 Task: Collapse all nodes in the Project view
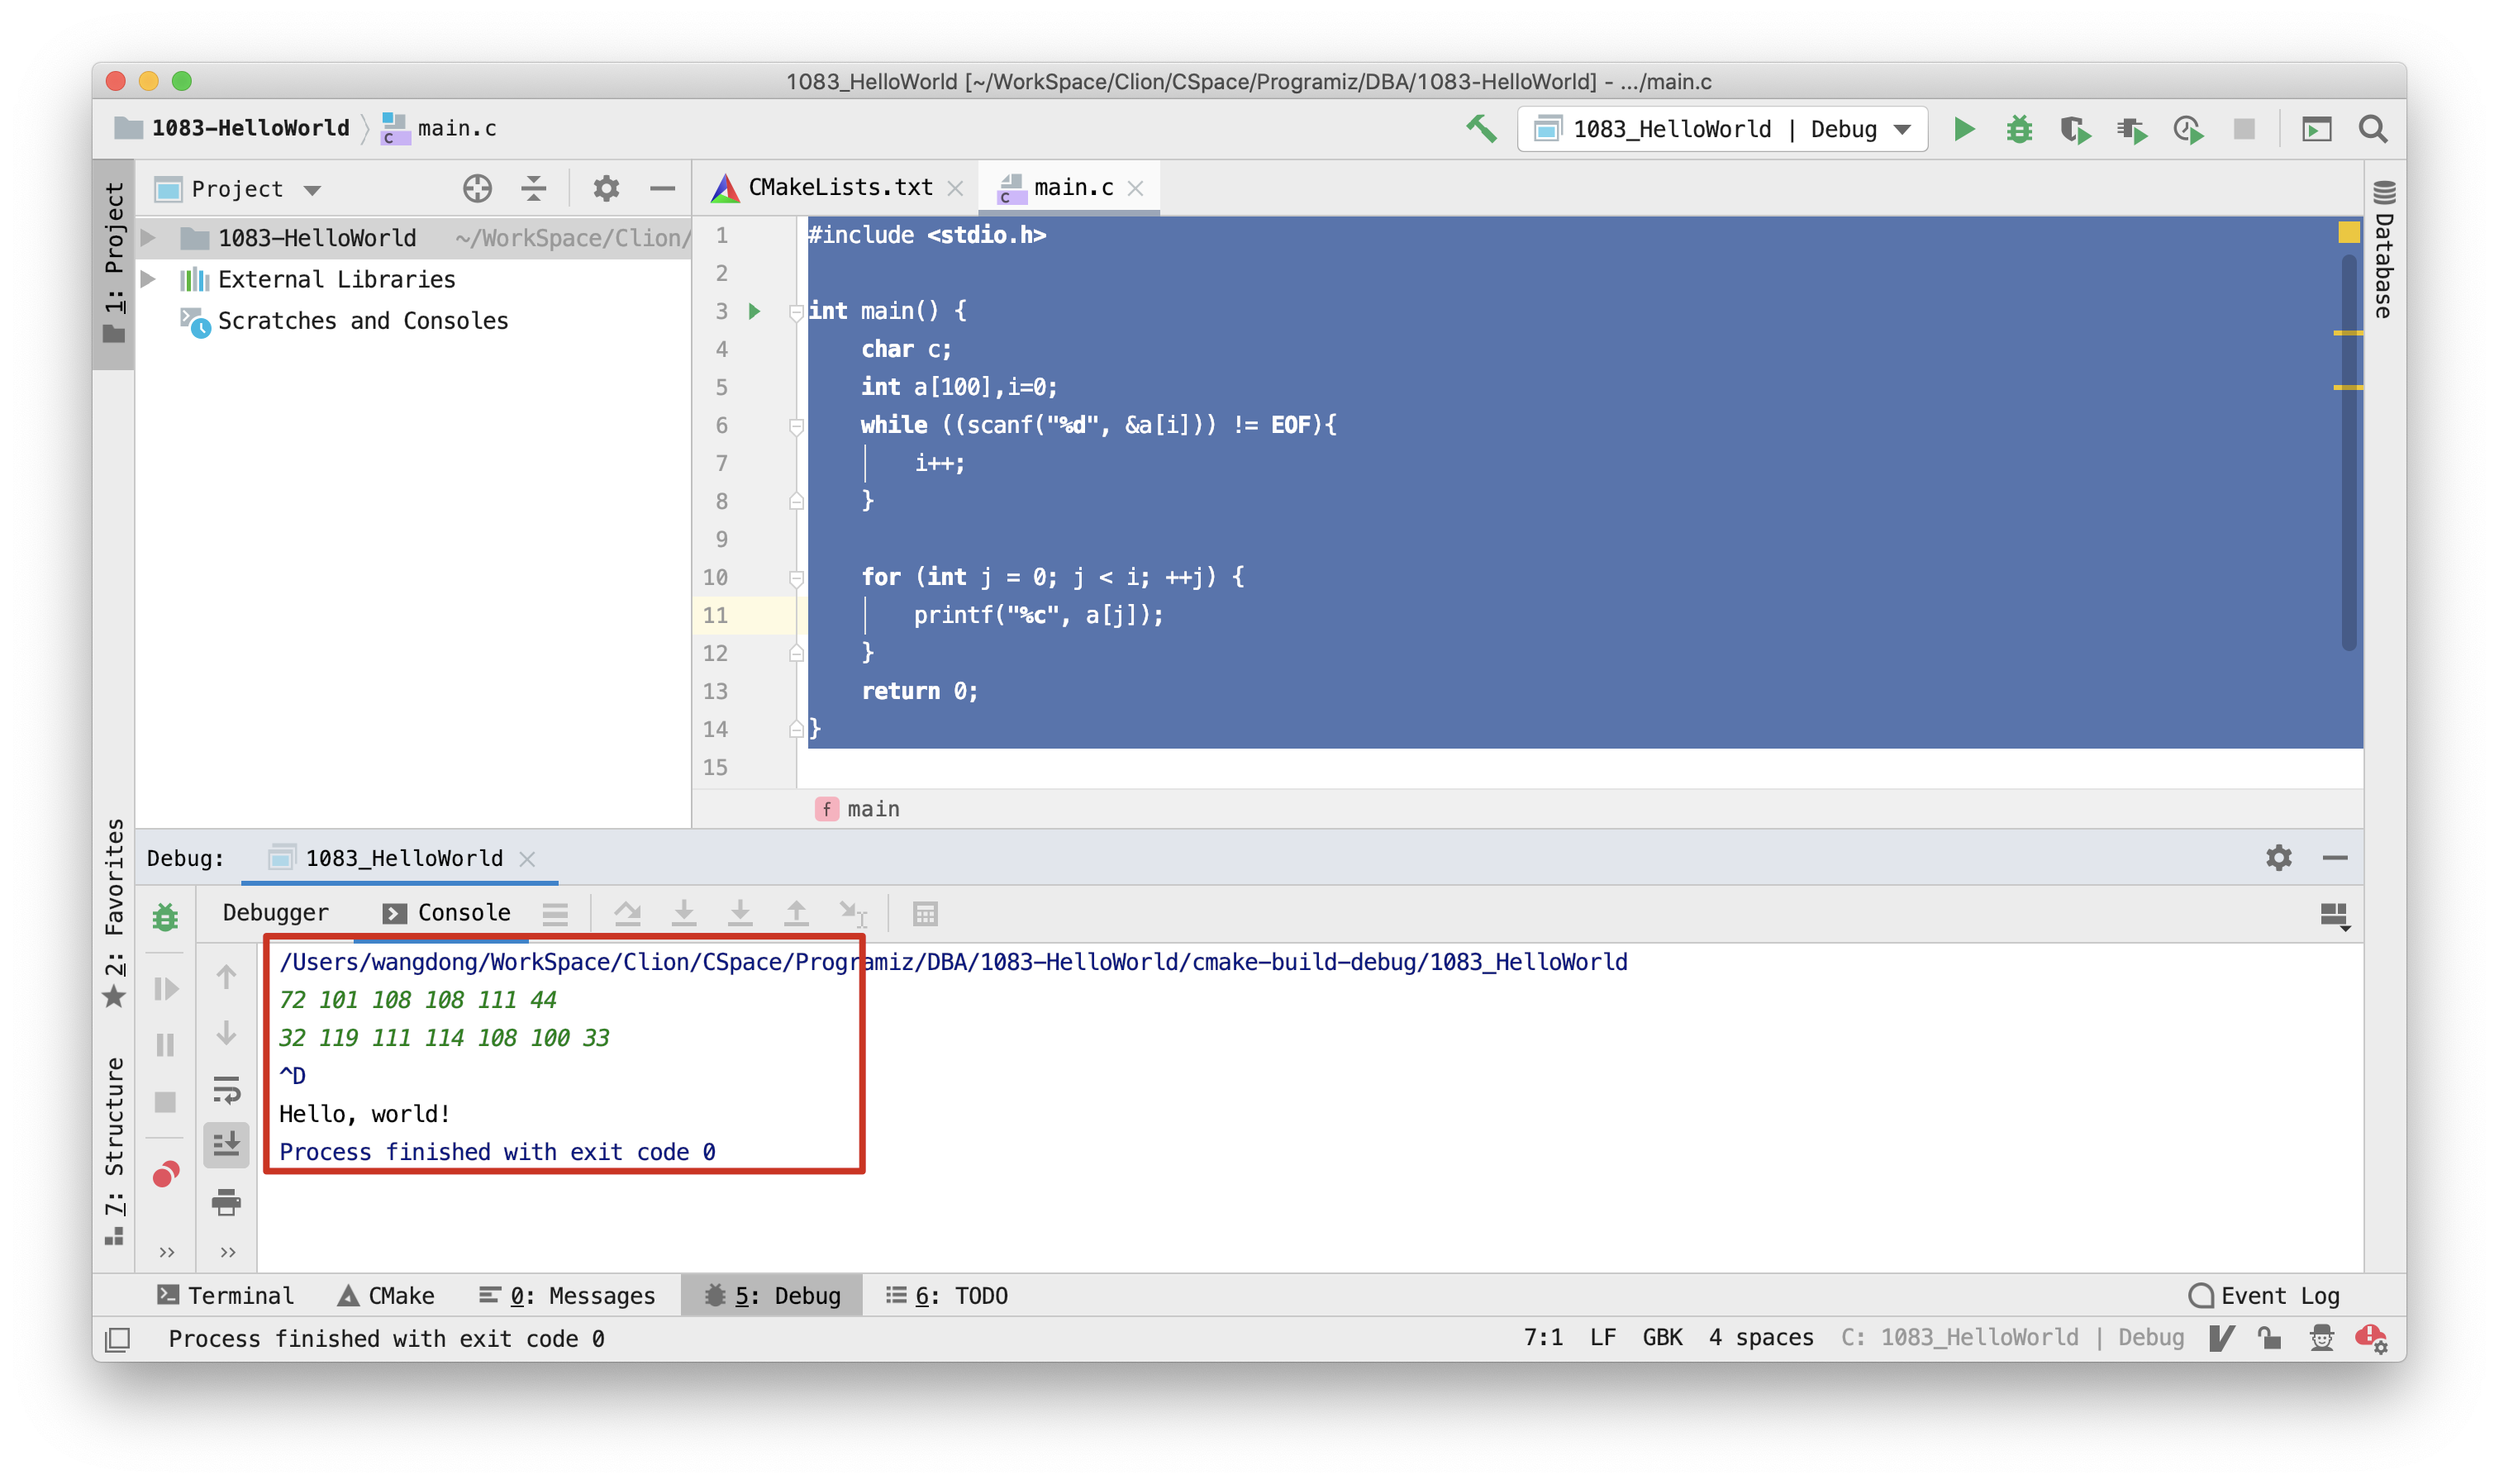[x=534, y=188]
